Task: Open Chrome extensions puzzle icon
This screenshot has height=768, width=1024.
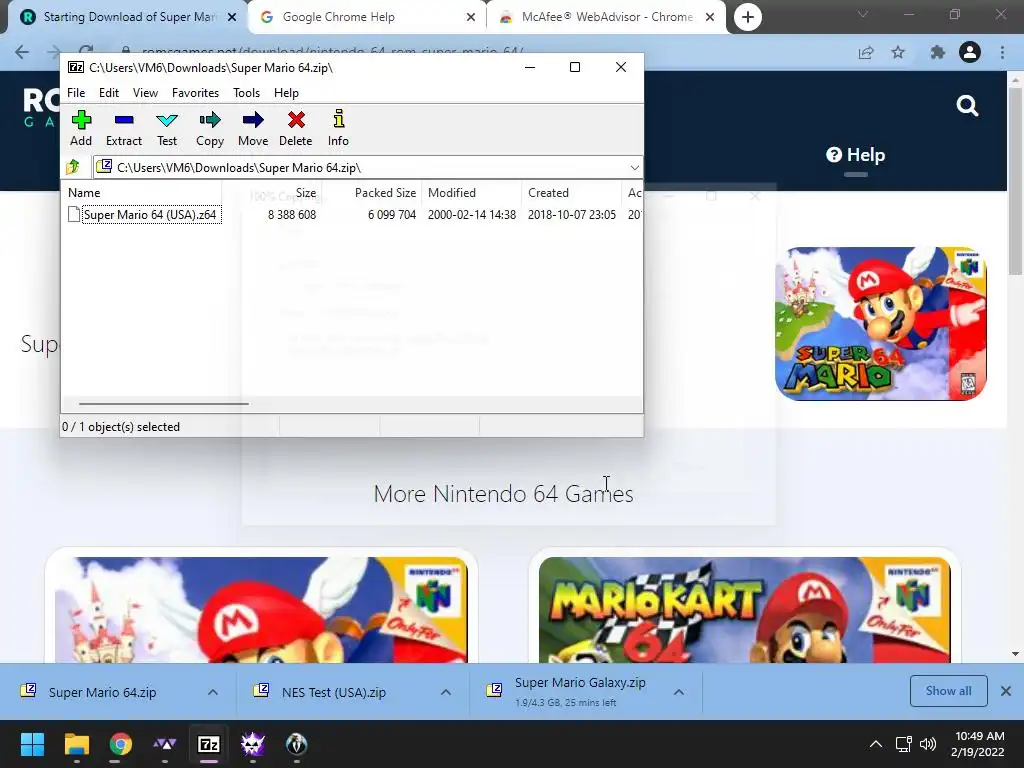Action: click(x=937, y=52)
